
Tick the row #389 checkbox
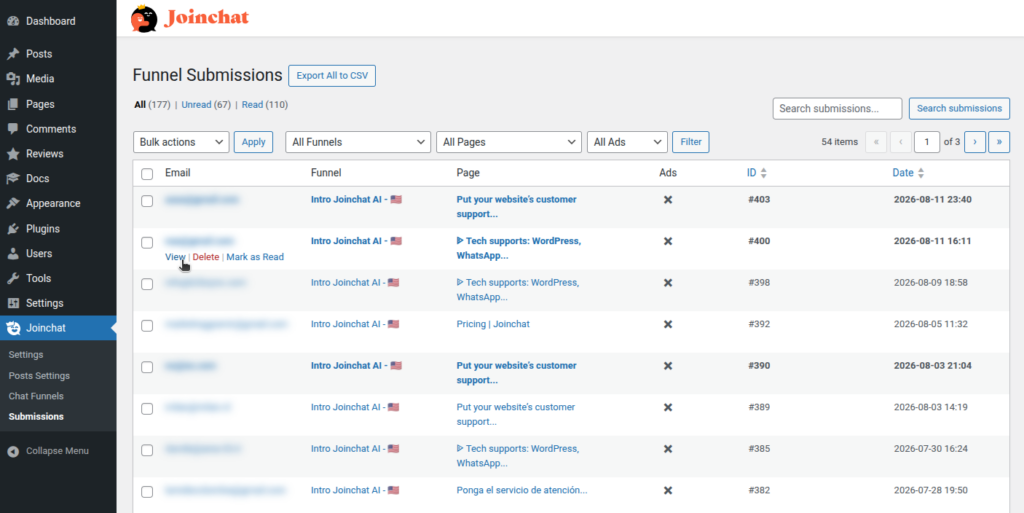click(x=147, y=409)
